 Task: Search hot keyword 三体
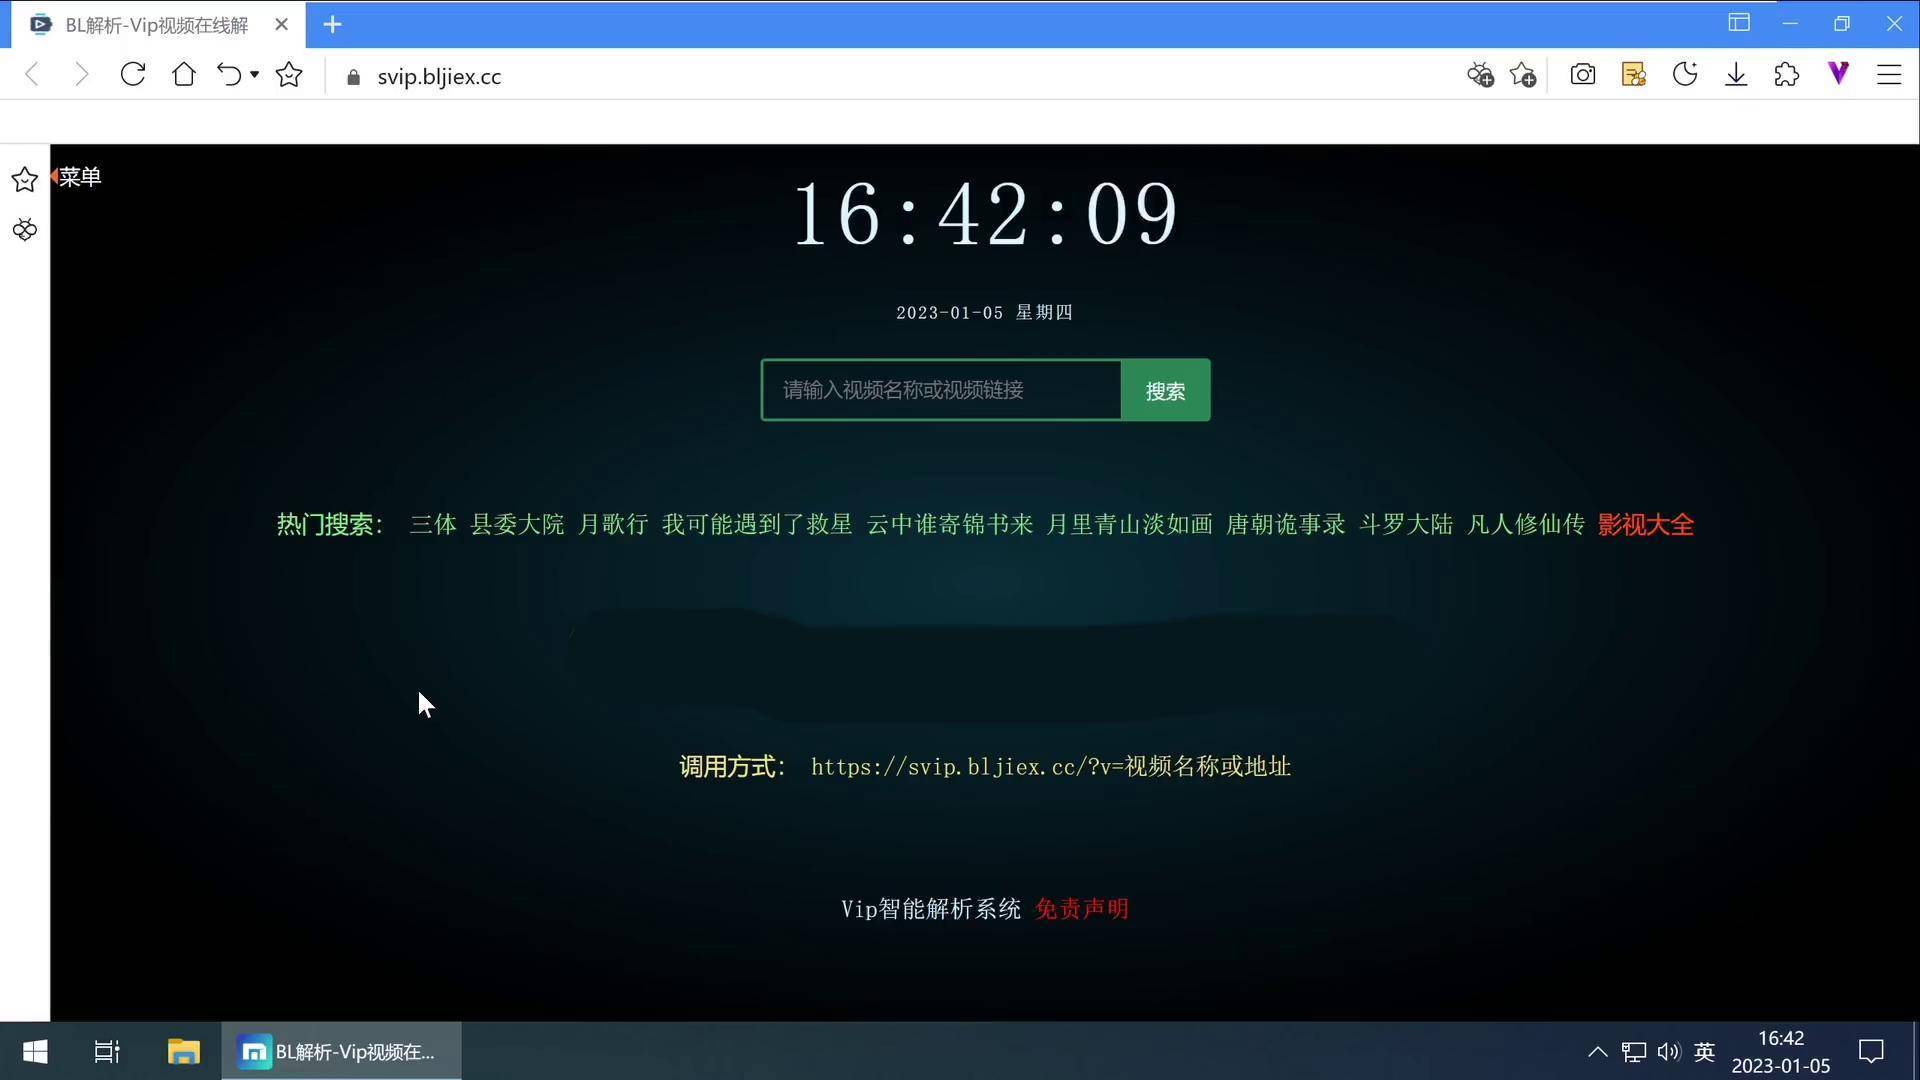point(432,524)
